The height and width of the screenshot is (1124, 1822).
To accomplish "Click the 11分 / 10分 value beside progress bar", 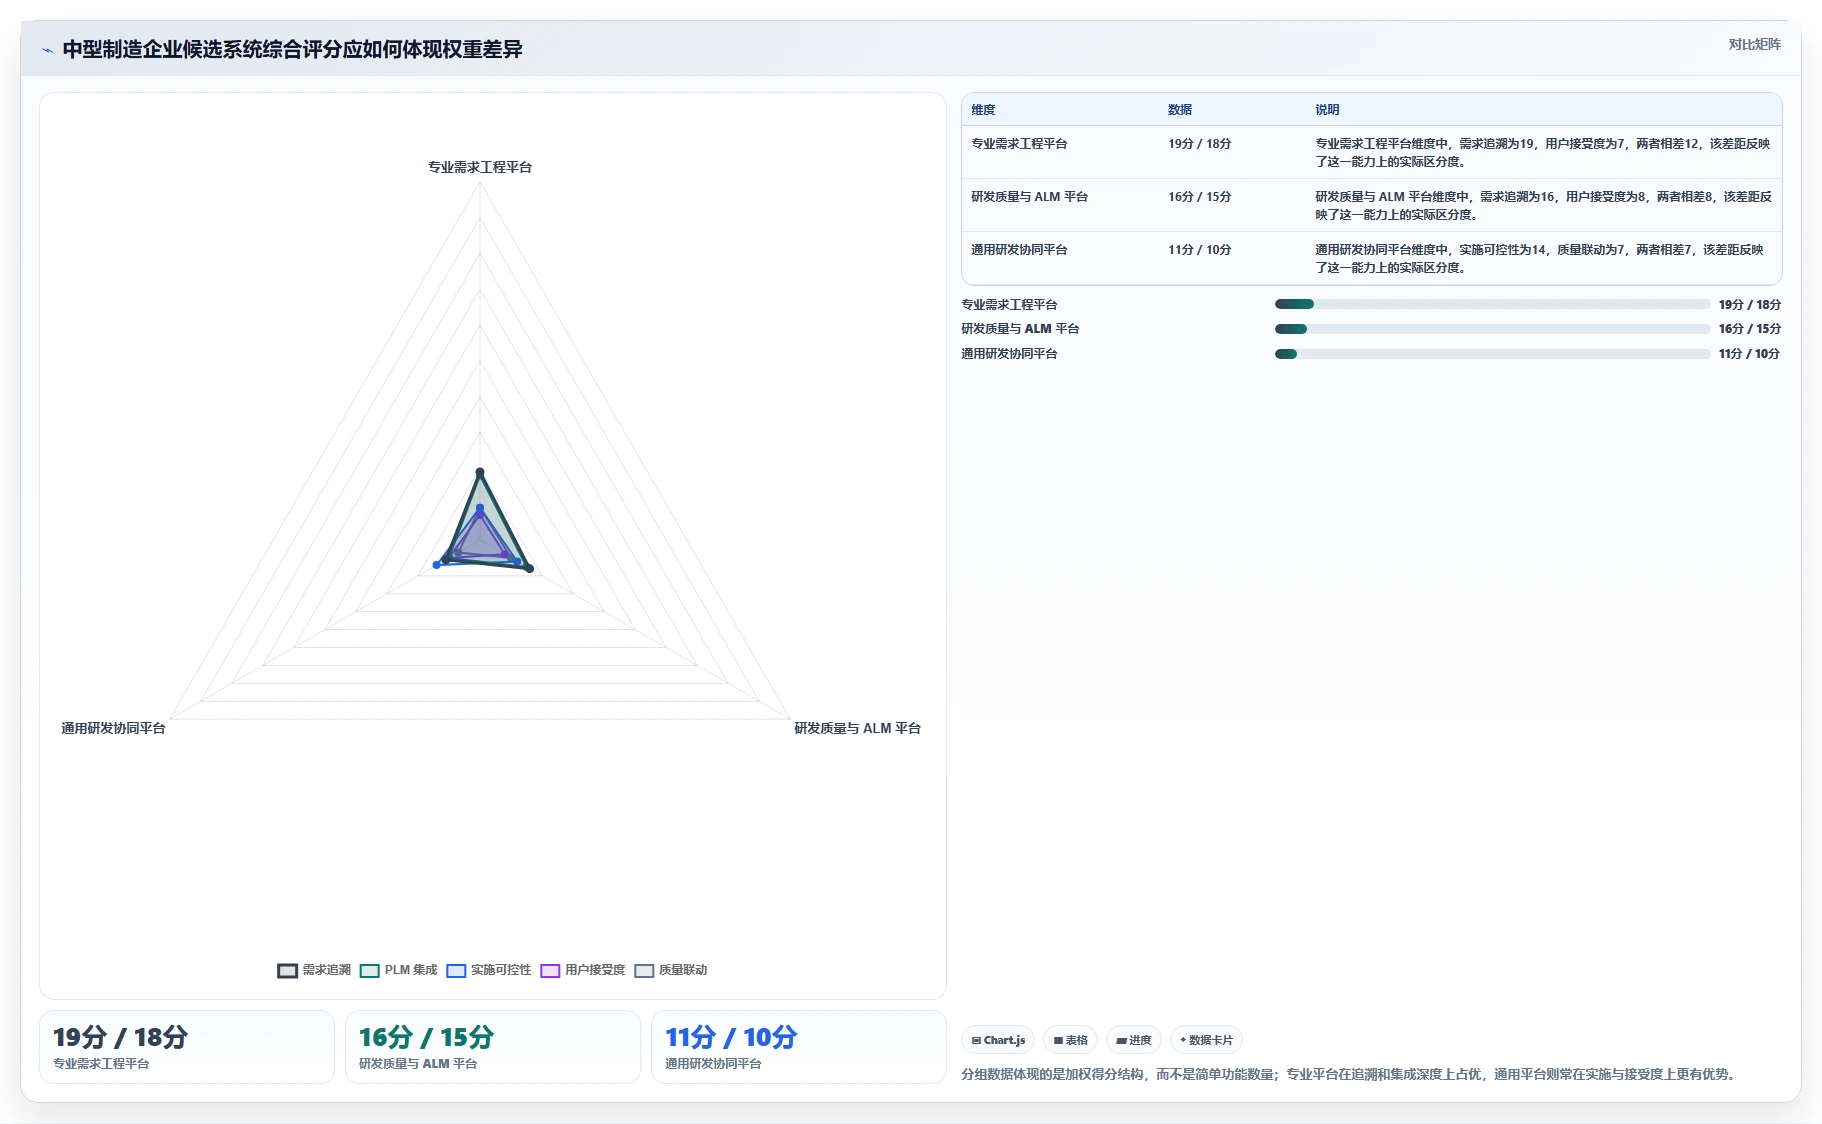I will coord(1750,354).
